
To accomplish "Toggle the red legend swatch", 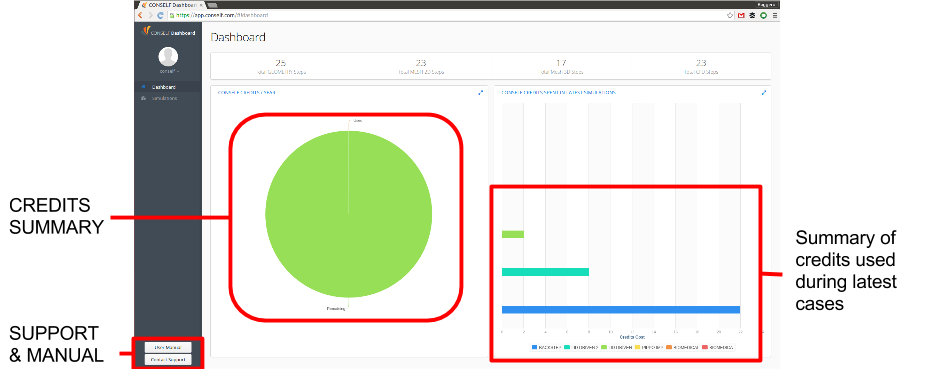I will (x=705, y=348).
